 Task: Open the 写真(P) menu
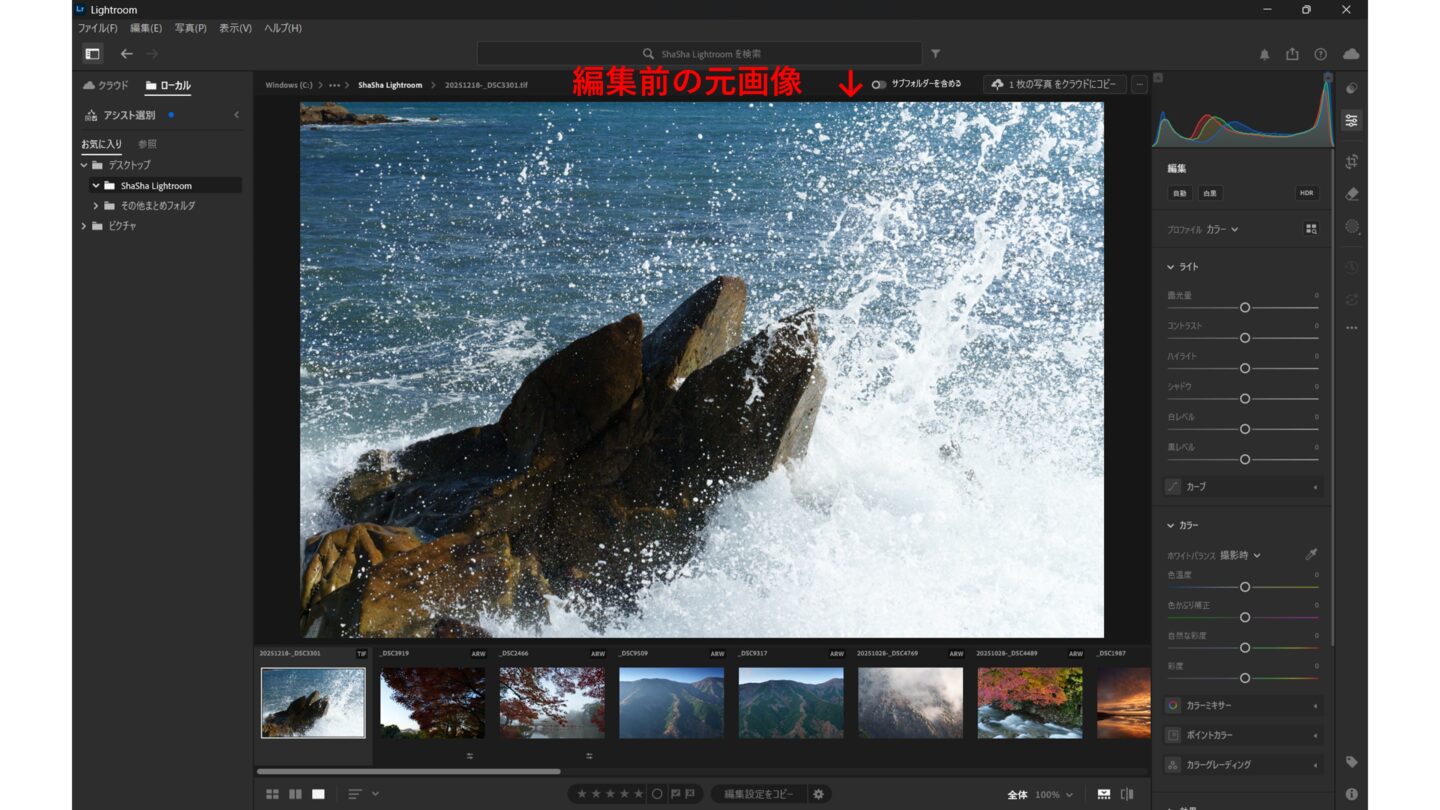pyautogui.click(x=190, y=28)
